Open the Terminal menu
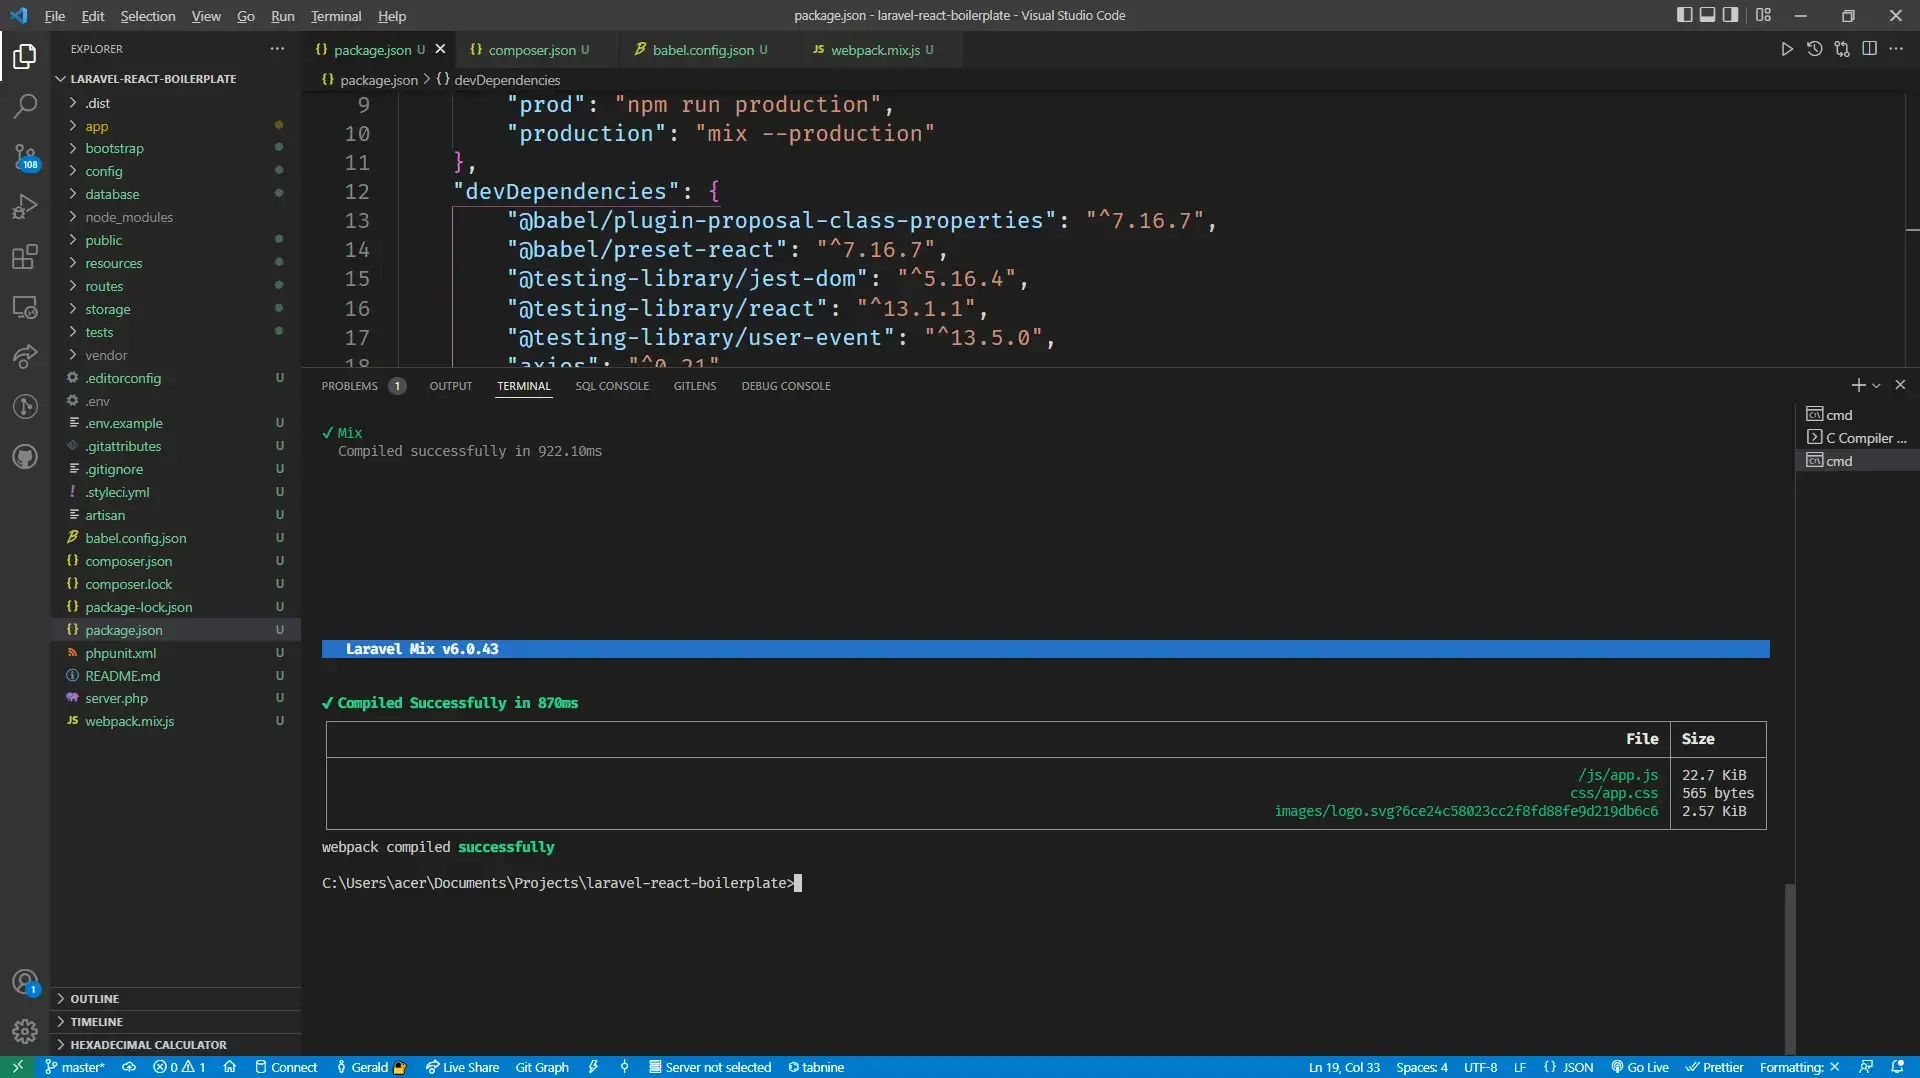1920x1078 pixels. [336, 16]
